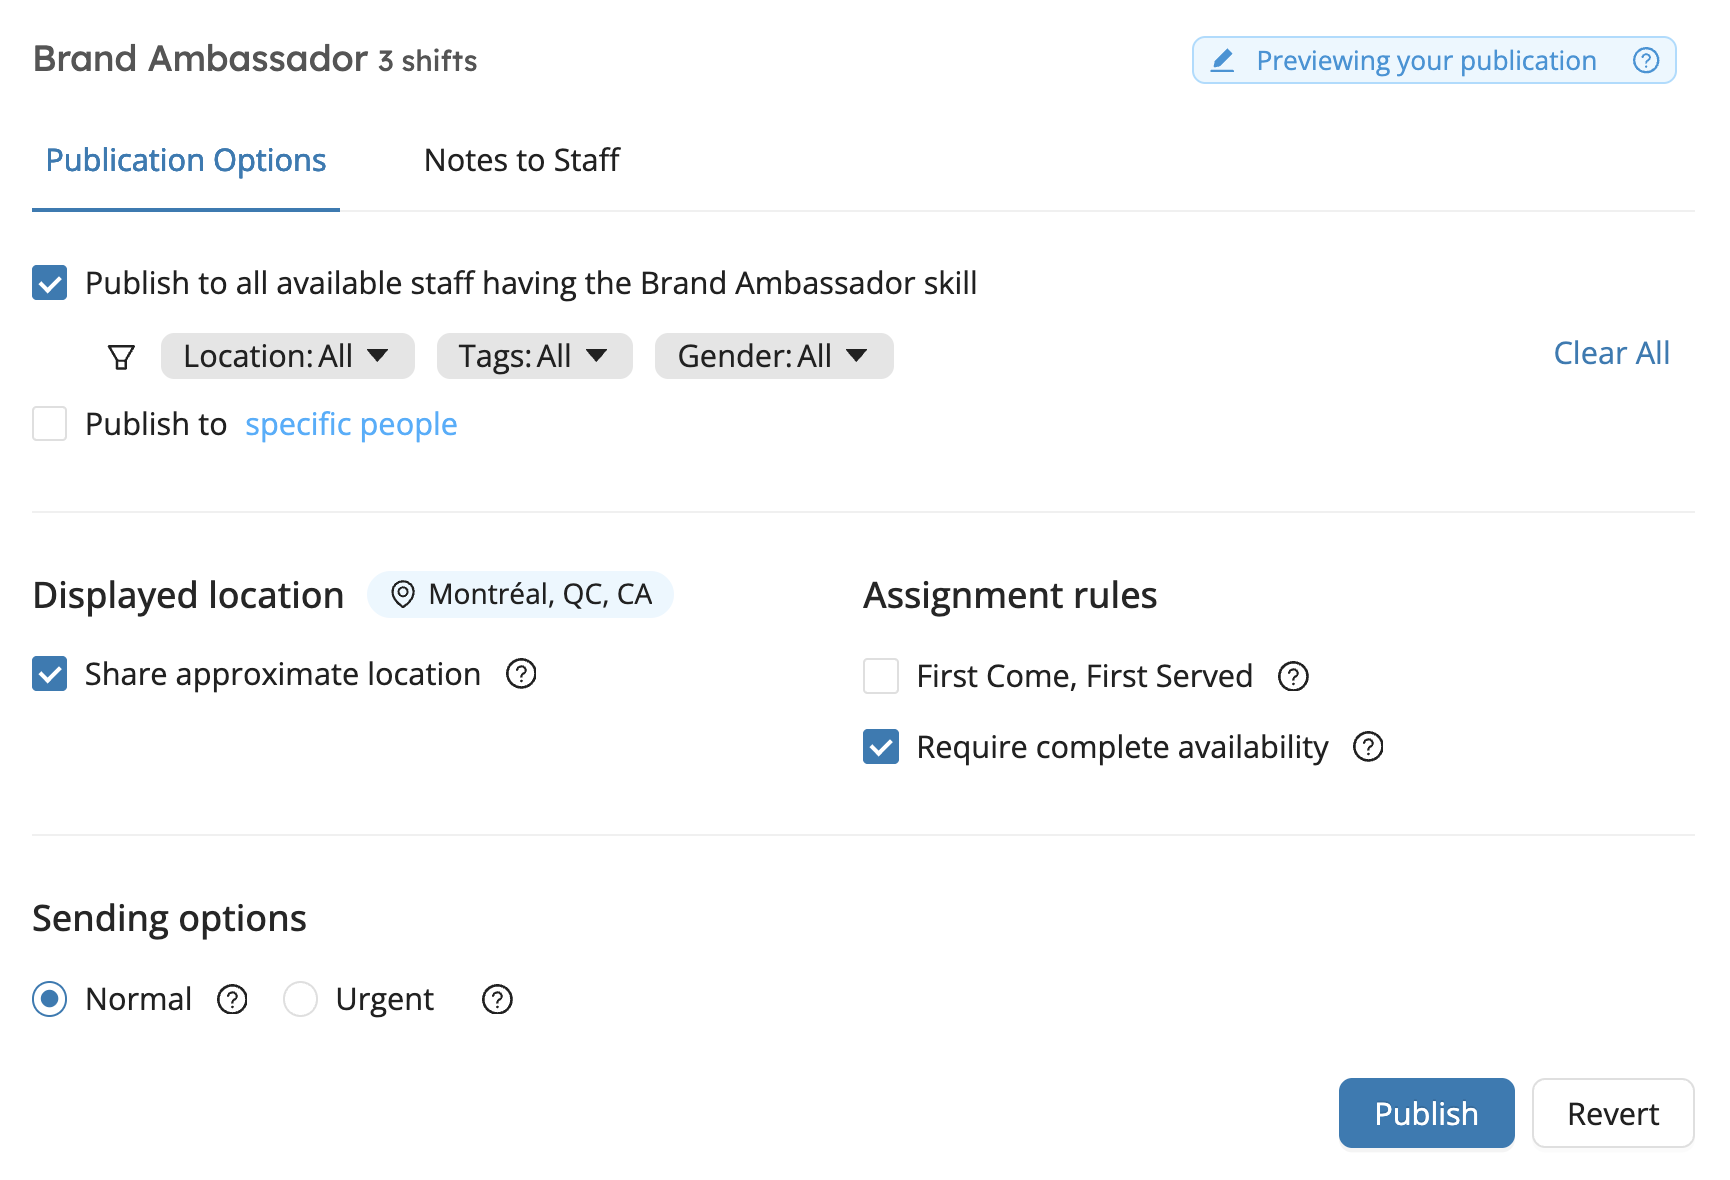Click the specific people link
This screenshot has height=1180, width=1730.
[x=351, y=425]
